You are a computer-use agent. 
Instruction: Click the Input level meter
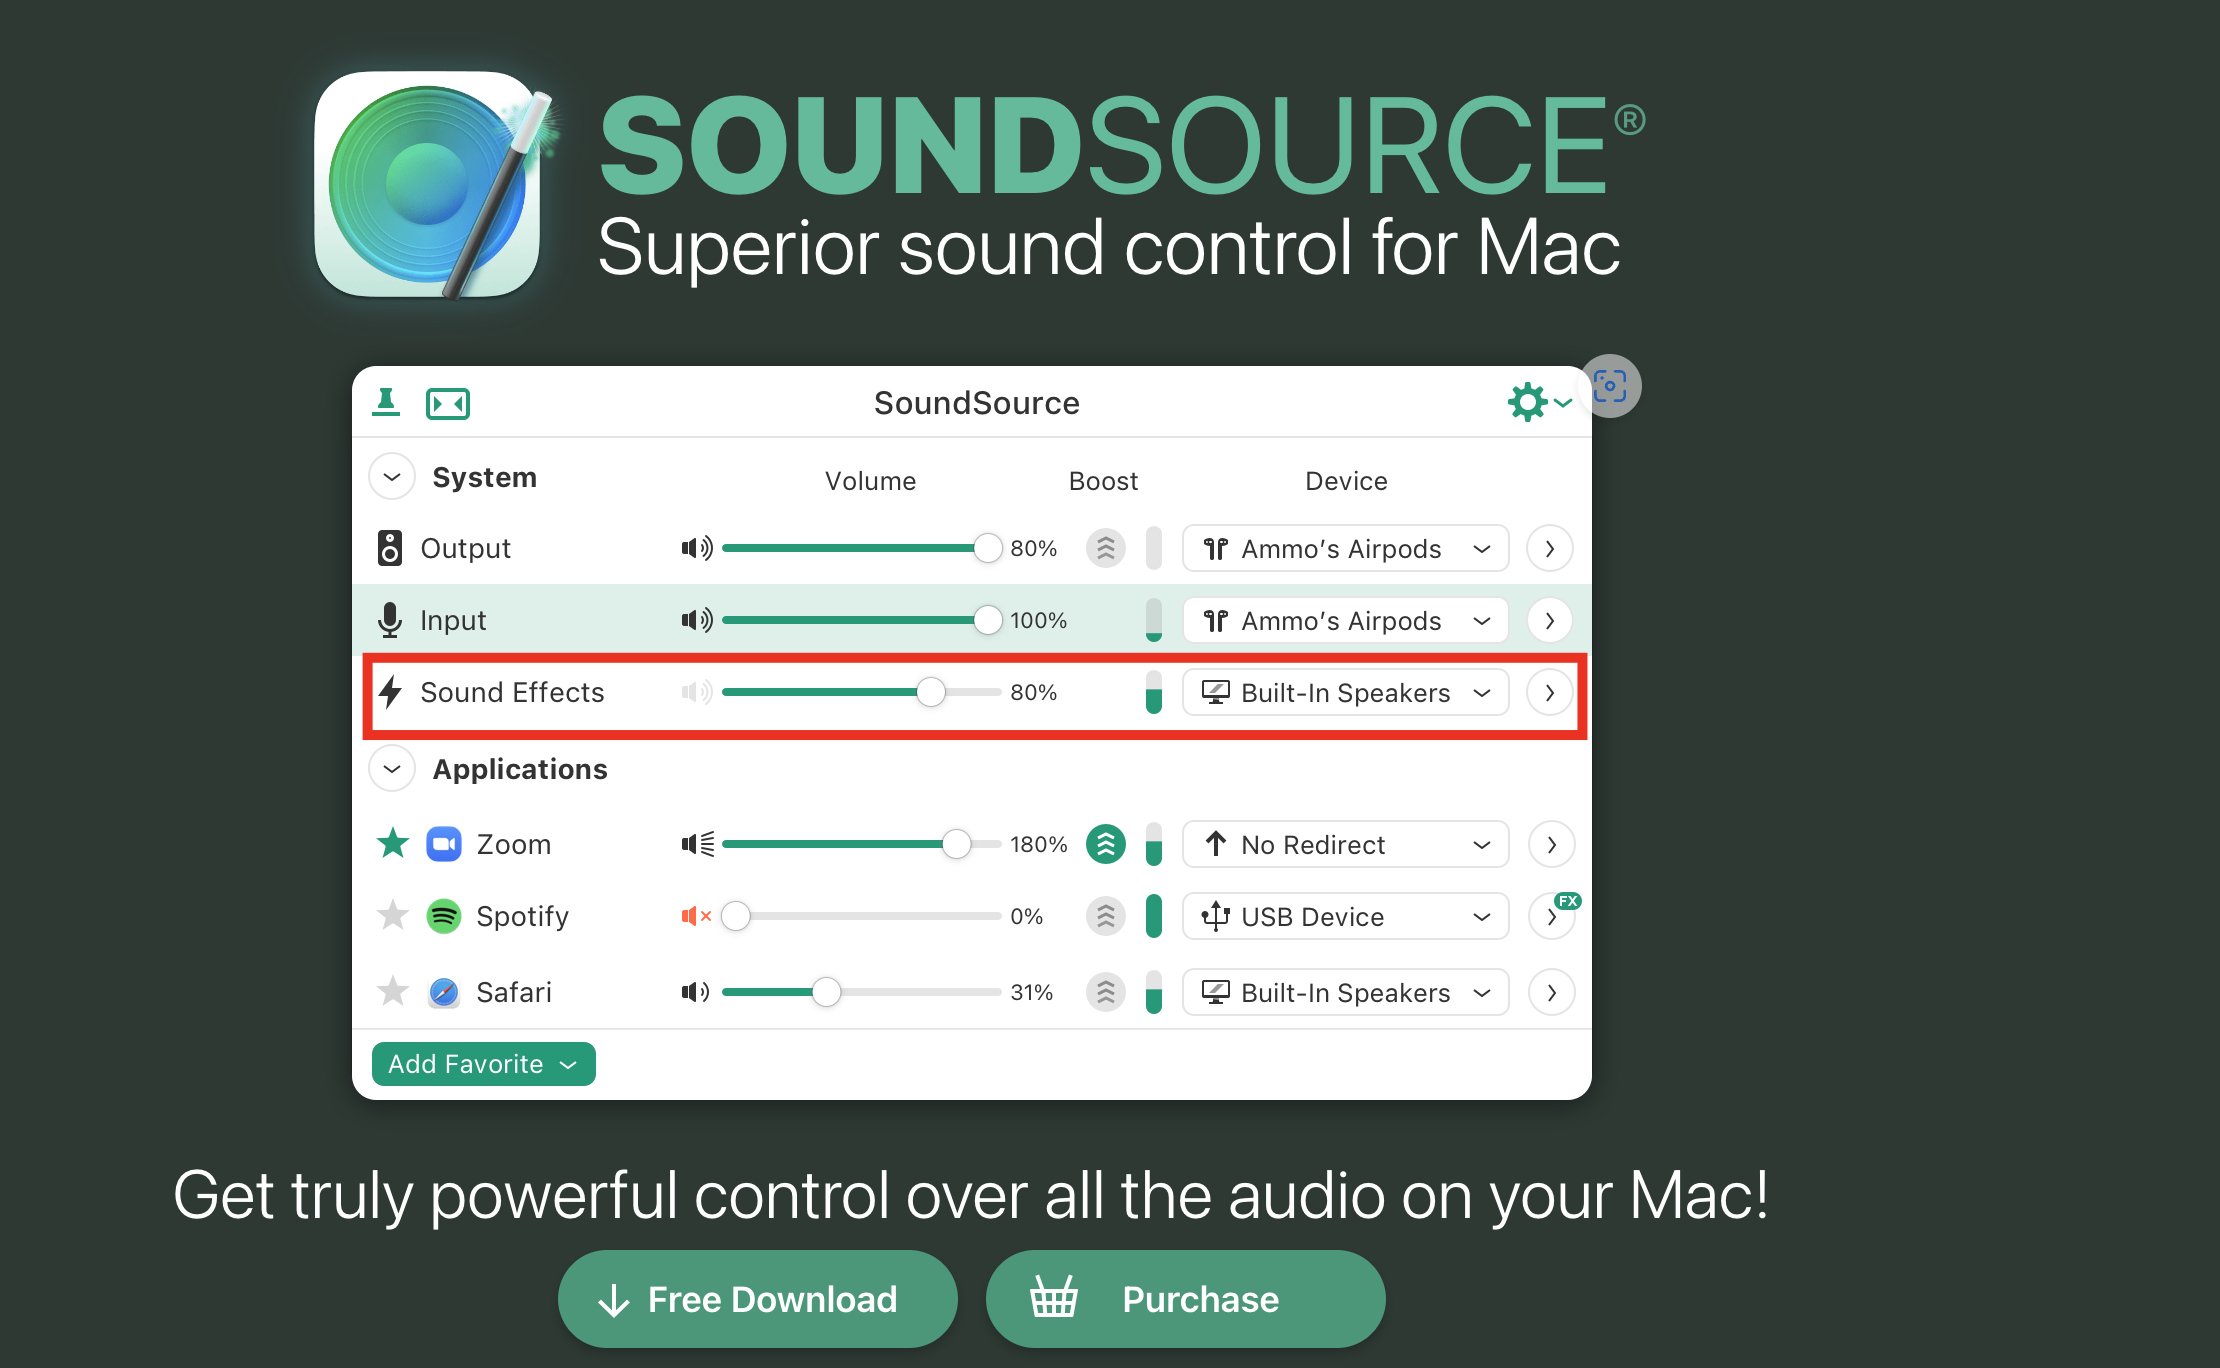1154,620
